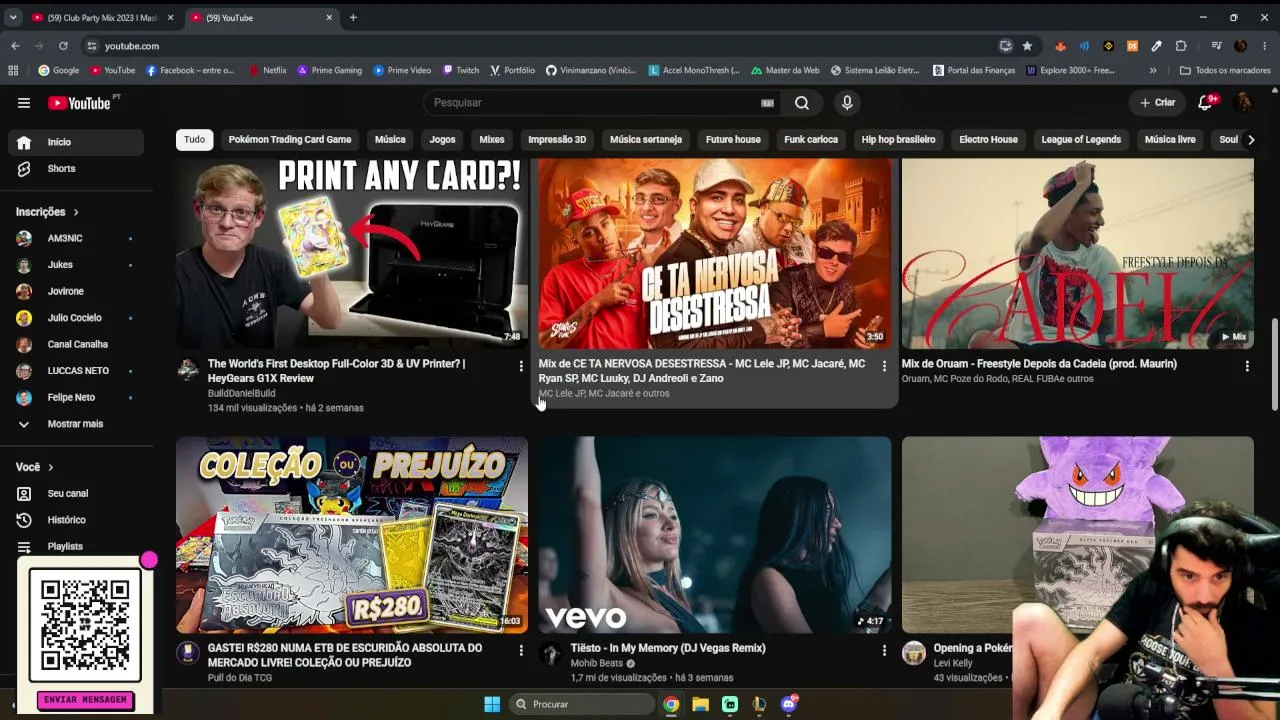Open the AM3NIC subscription channel

(x=76, y=239)
